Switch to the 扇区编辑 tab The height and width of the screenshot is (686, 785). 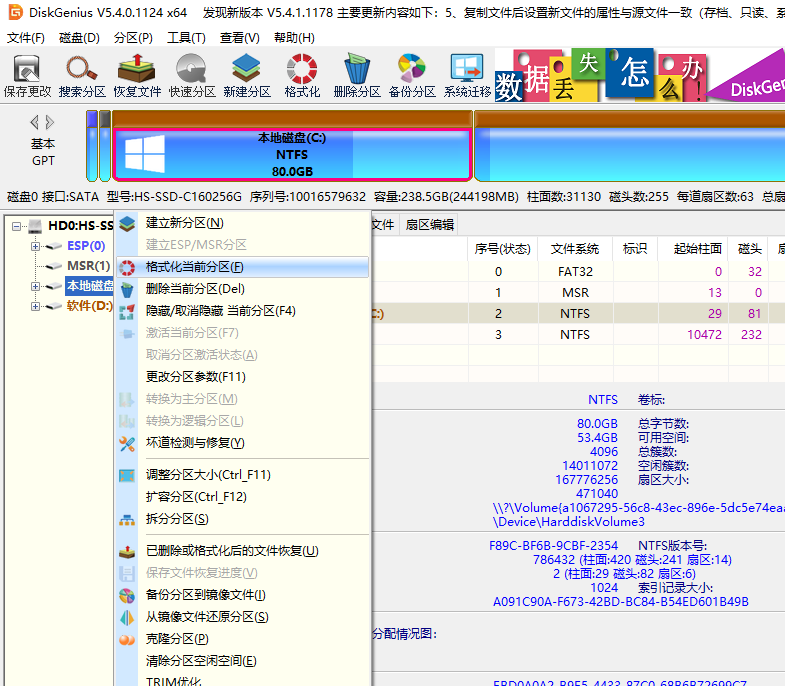point(429,225)
